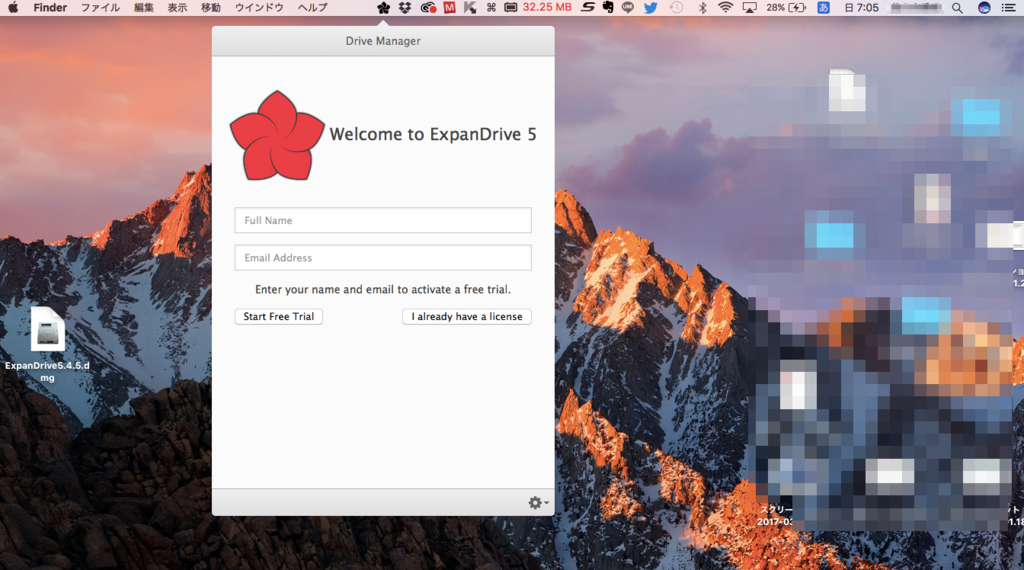Screen dimensions: 1024x570
Task: Click the AirPlay display menu bar icon
Action: click(750, 8)
